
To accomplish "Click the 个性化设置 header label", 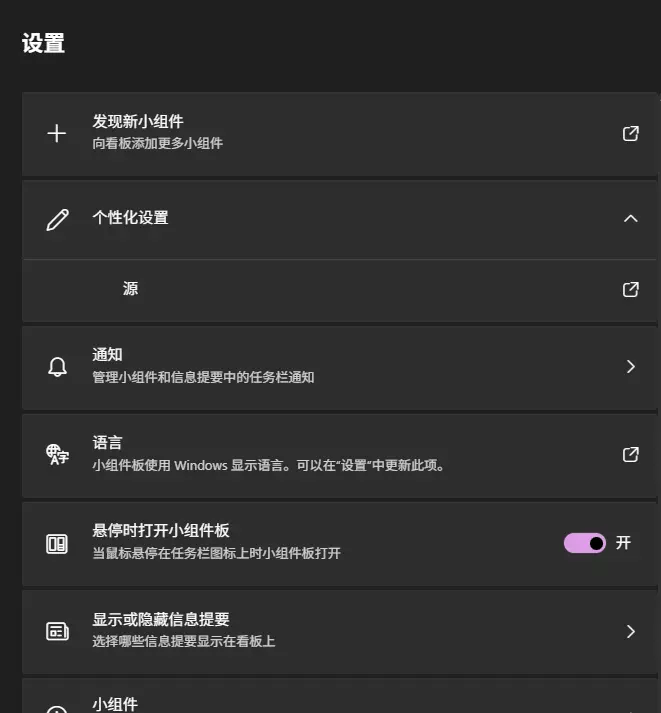I will point(130,217).
